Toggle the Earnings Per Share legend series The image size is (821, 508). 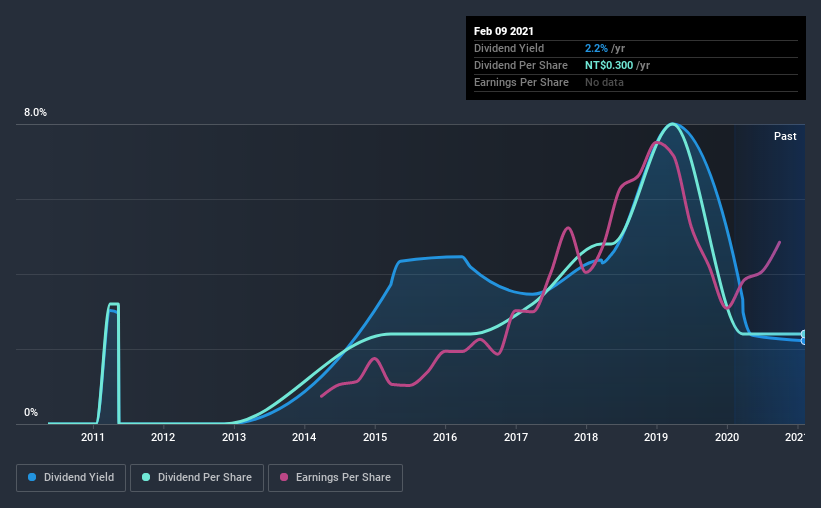(x=335, y=478)
